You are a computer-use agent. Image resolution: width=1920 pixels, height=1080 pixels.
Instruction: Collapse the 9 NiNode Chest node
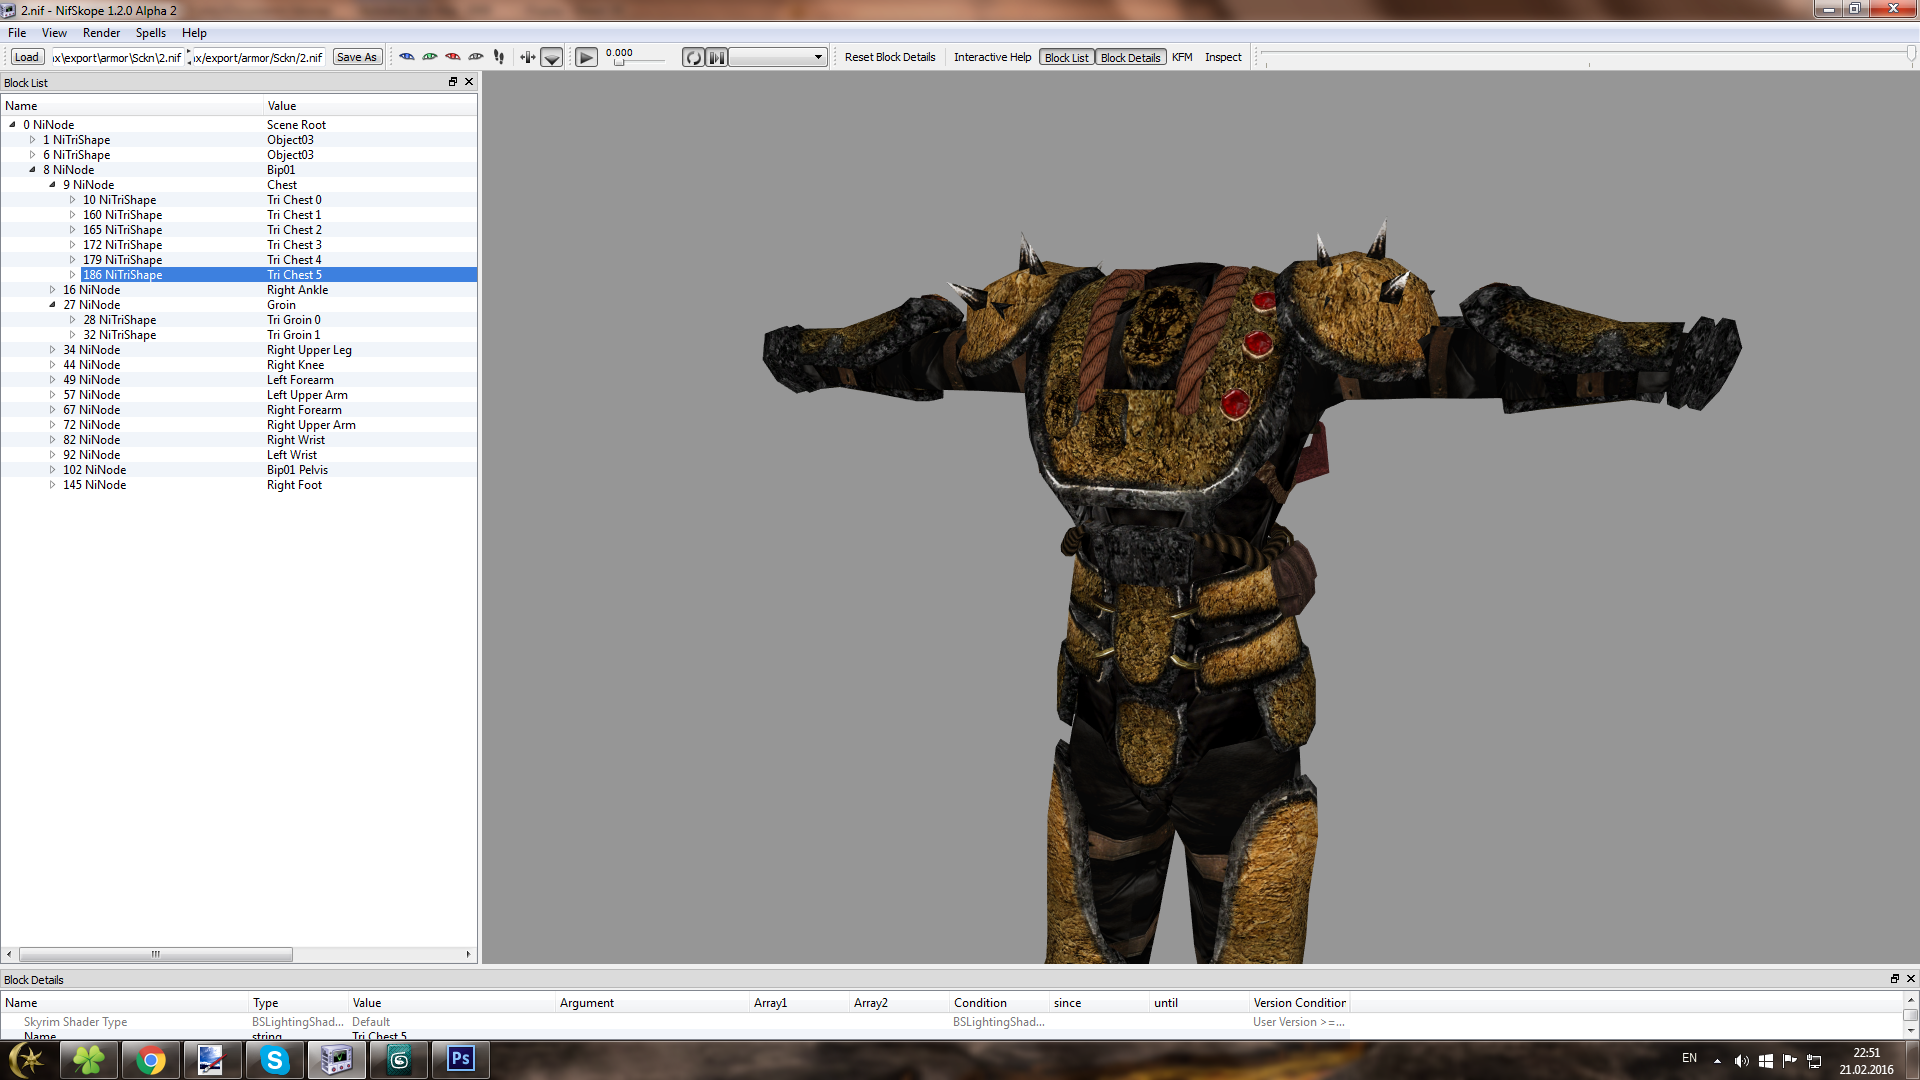coord(52,185)
